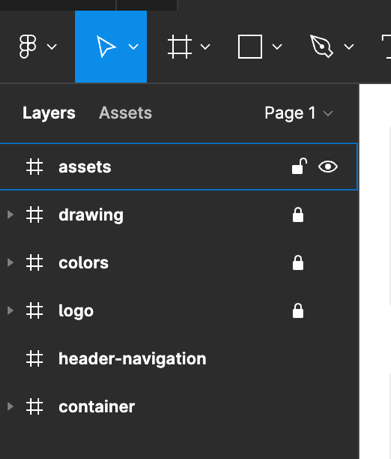Unlock the logo layer
The width and height of the screenshot is (391, 459).
298,311
